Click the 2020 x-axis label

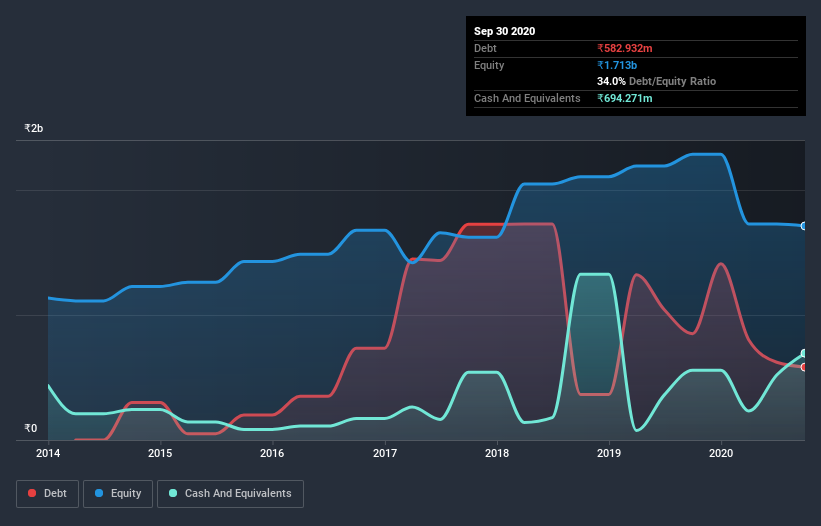click(x=721, y=453)
